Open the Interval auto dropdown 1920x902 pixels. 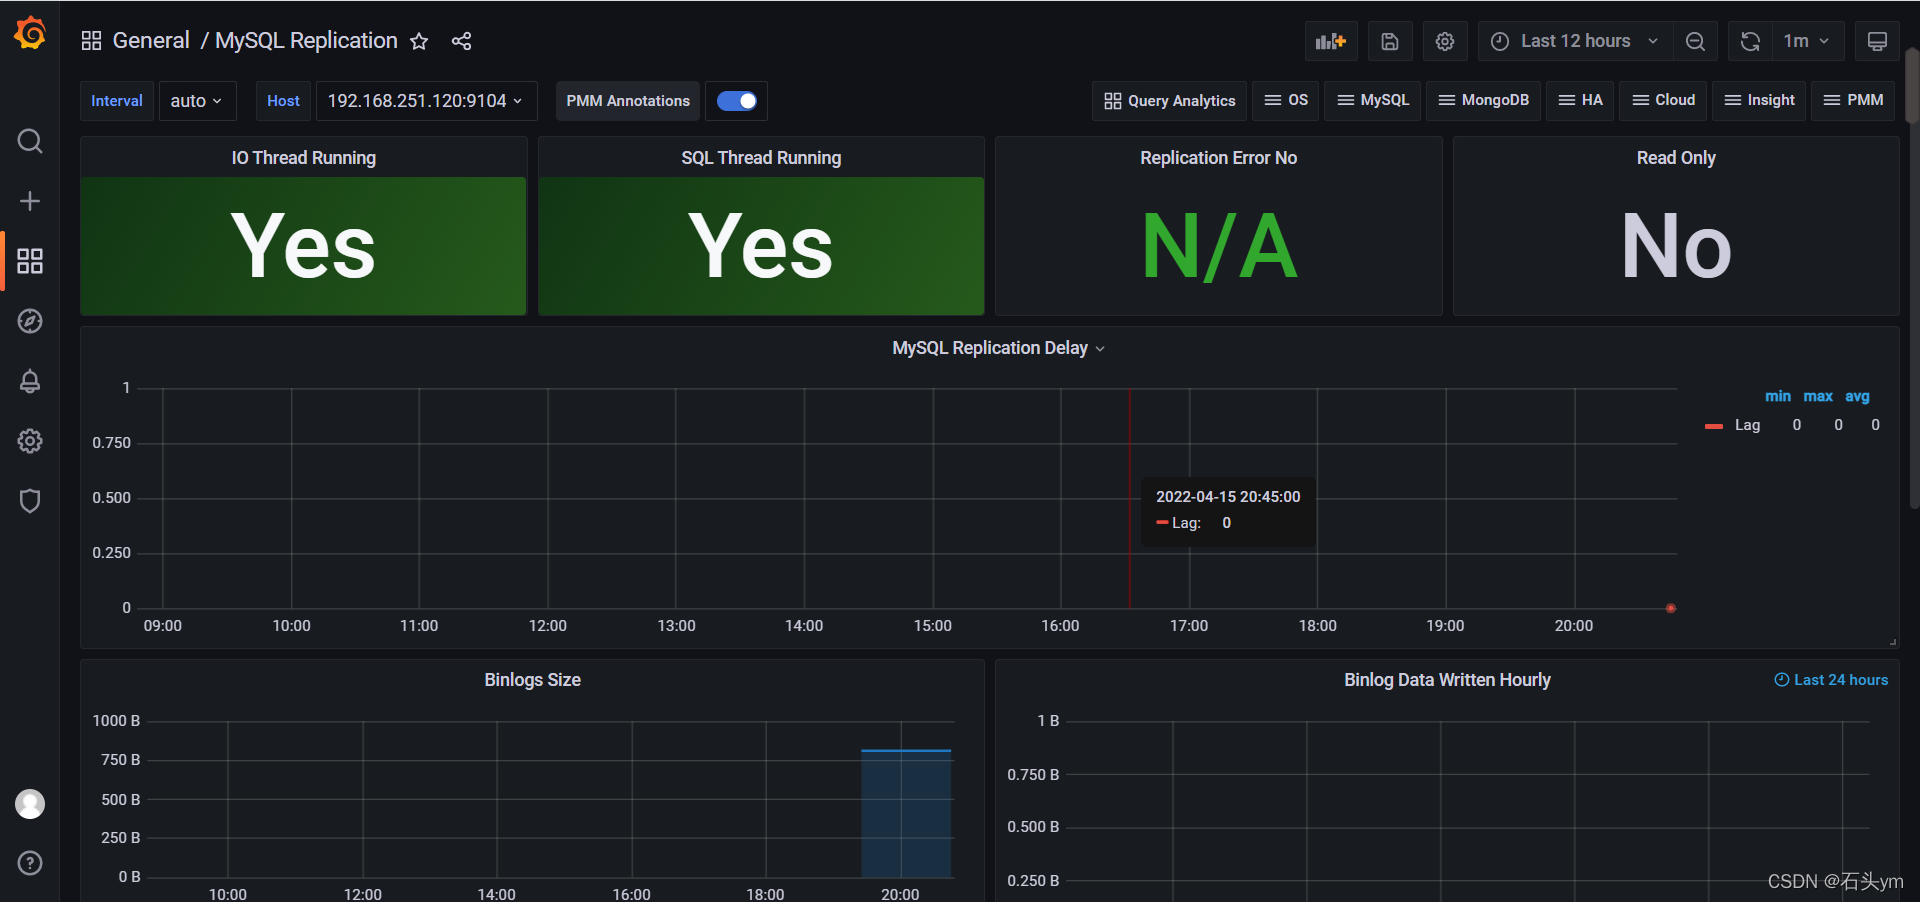pos(197,101)
